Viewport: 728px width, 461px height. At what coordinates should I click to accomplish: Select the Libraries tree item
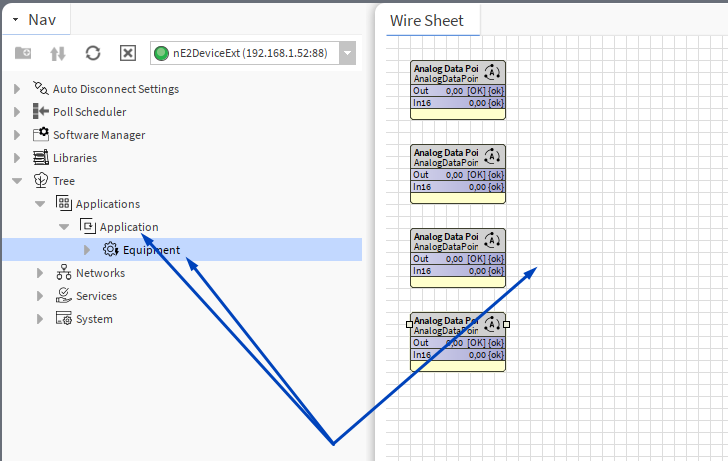(x=74, y=158)
